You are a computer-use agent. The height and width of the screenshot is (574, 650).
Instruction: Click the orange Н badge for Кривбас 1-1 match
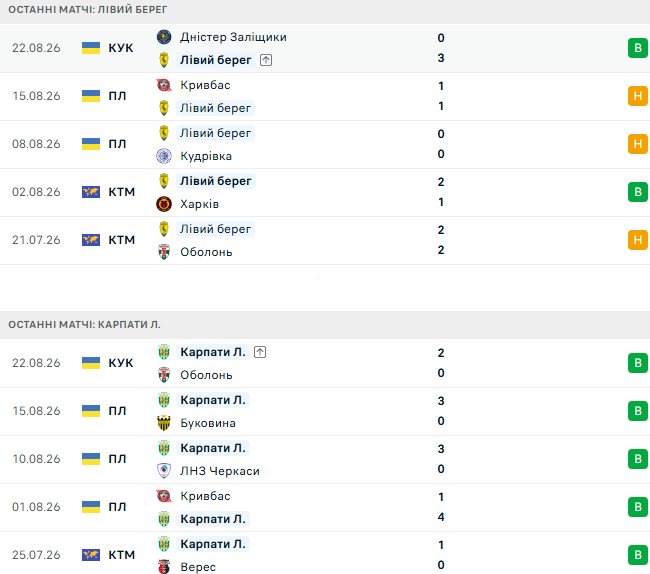[x=638, y=96]
